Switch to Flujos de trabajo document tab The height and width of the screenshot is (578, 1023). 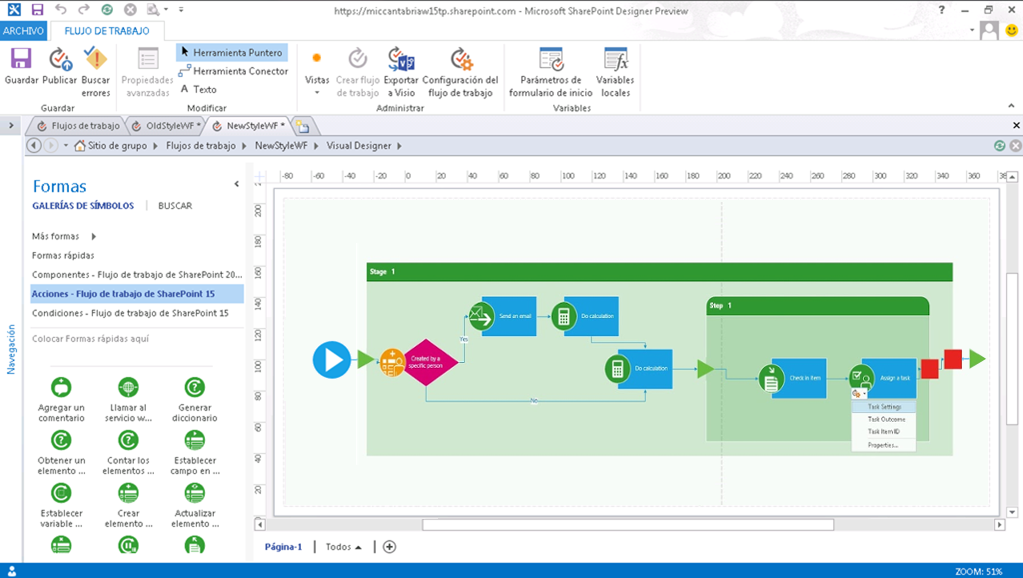coord(78,126)
